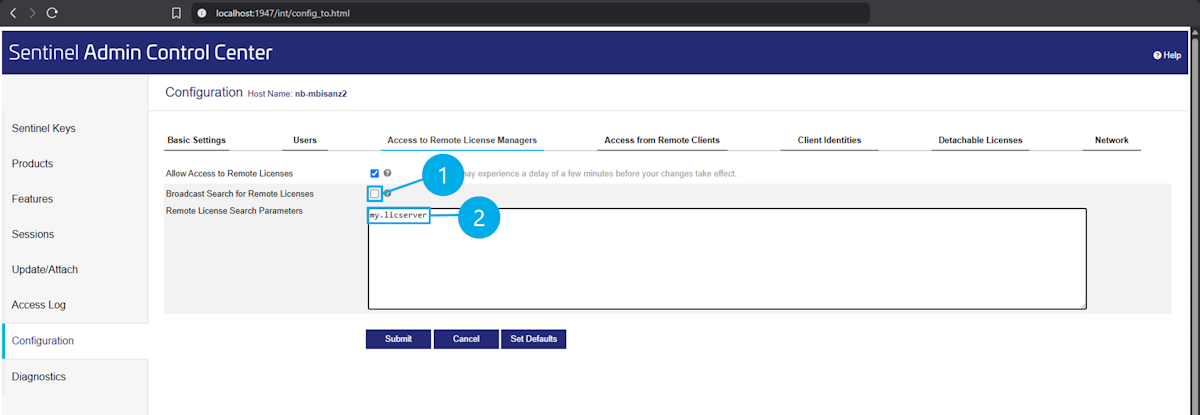This screenshot has height=415, width=1200.
Task: Click the Cancel button
Action: 466,339
